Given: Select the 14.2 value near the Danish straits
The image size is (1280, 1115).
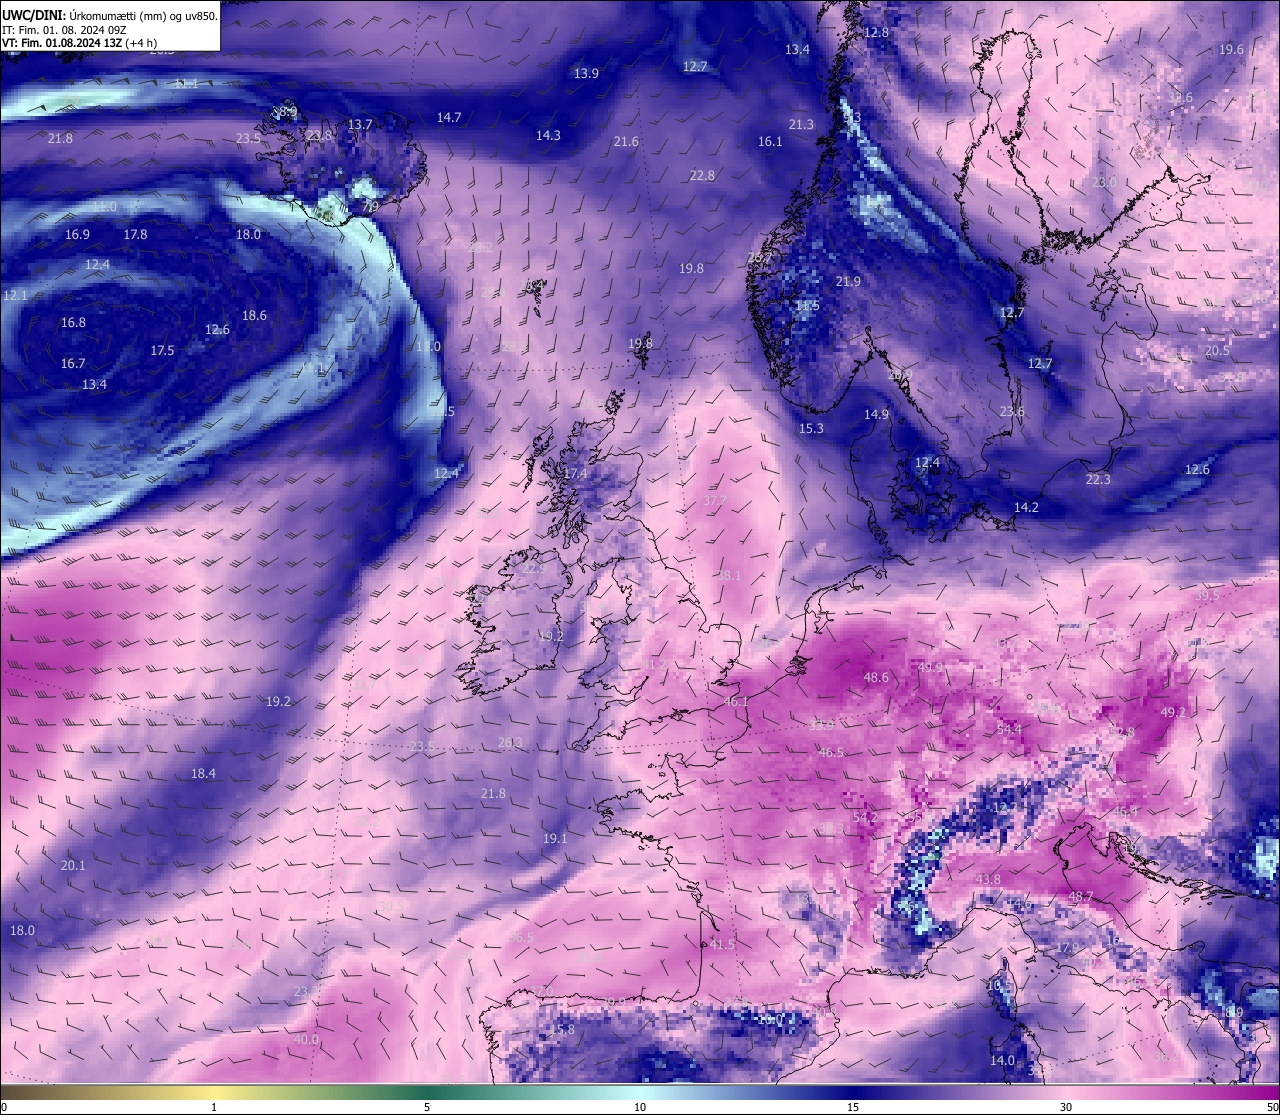Looking at the screenshot, I should coord(1026,508).
